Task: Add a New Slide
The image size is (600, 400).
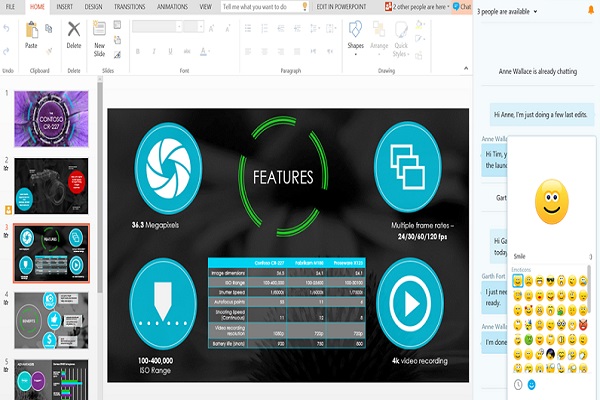Action: [99, 39]
